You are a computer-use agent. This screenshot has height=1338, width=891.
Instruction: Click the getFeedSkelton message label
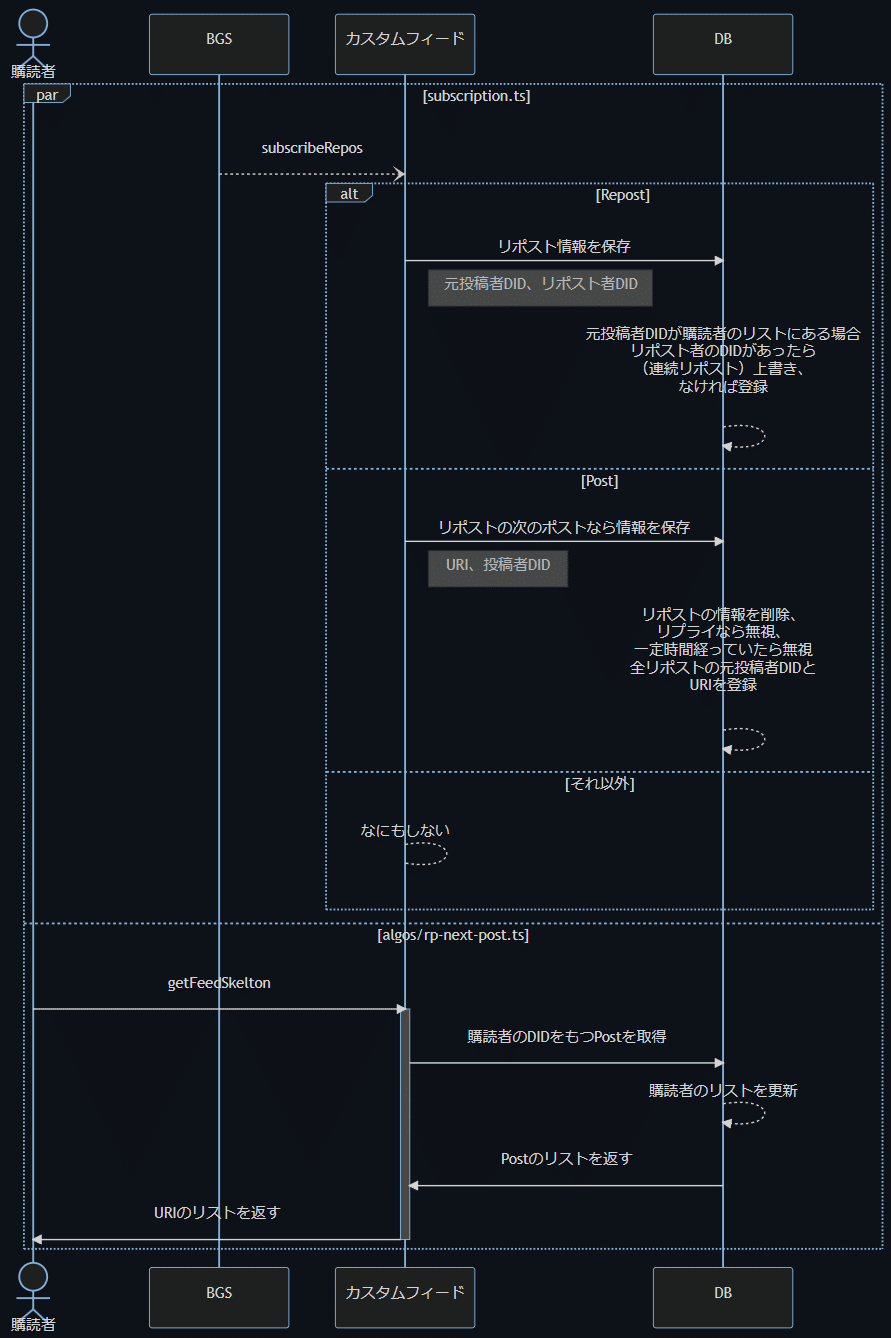coord(218,983)
